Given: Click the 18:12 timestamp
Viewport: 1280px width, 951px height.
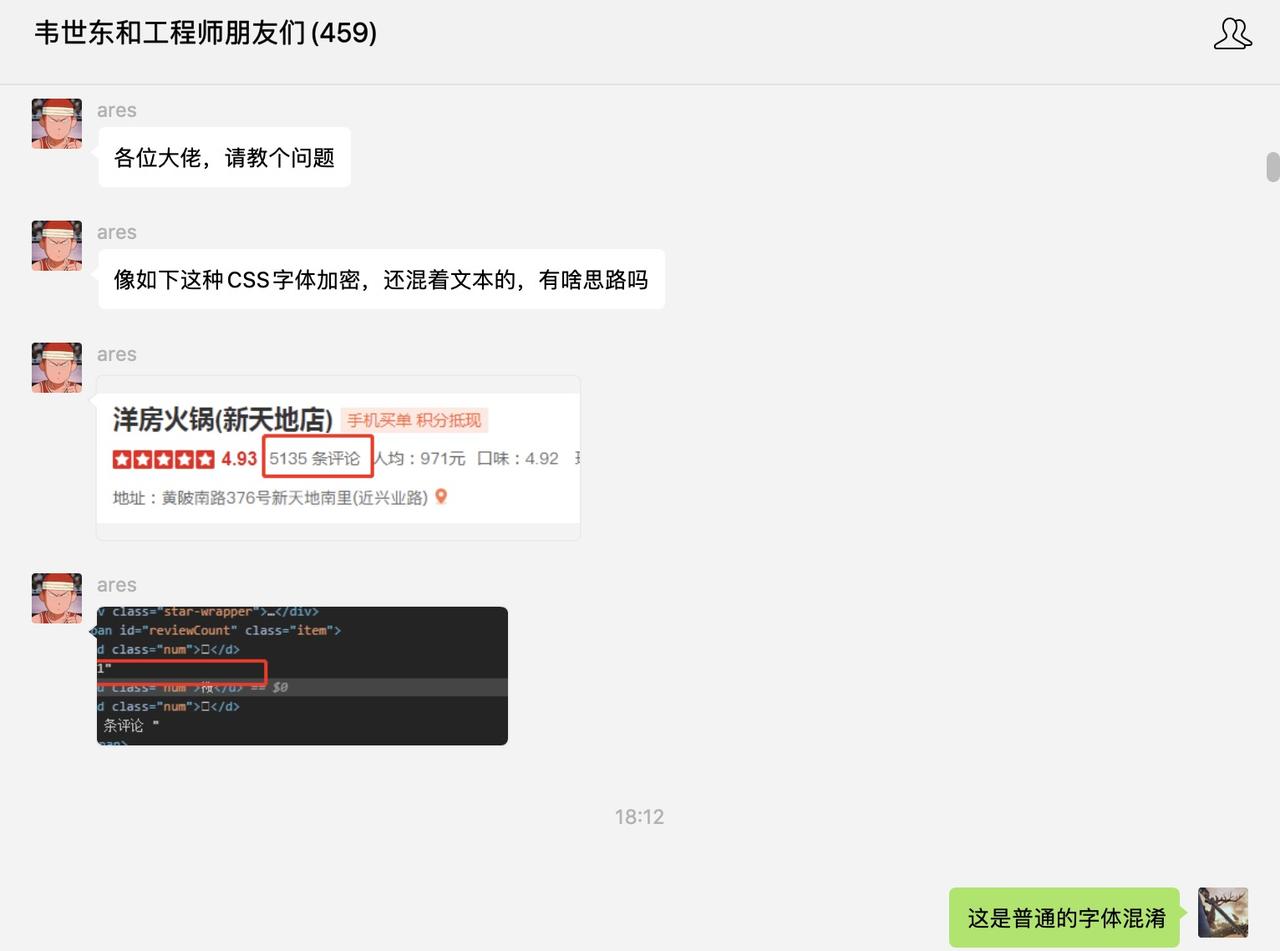Looking at the screenshot, I should coord(639,817).
